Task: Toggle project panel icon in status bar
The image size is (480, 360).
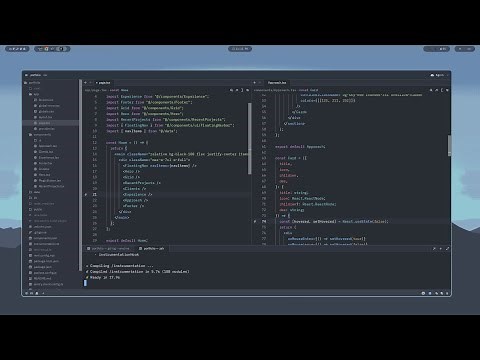Action: click(27, 293)
